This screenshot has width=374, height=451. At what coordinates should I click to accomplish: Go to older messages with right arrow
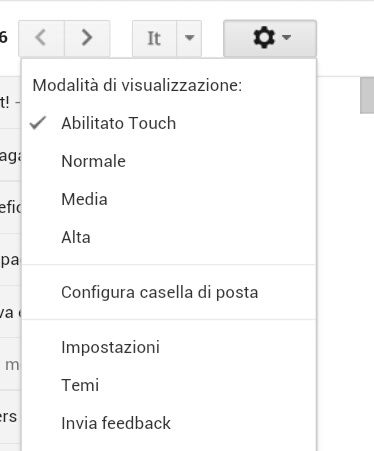coord(87,38)
